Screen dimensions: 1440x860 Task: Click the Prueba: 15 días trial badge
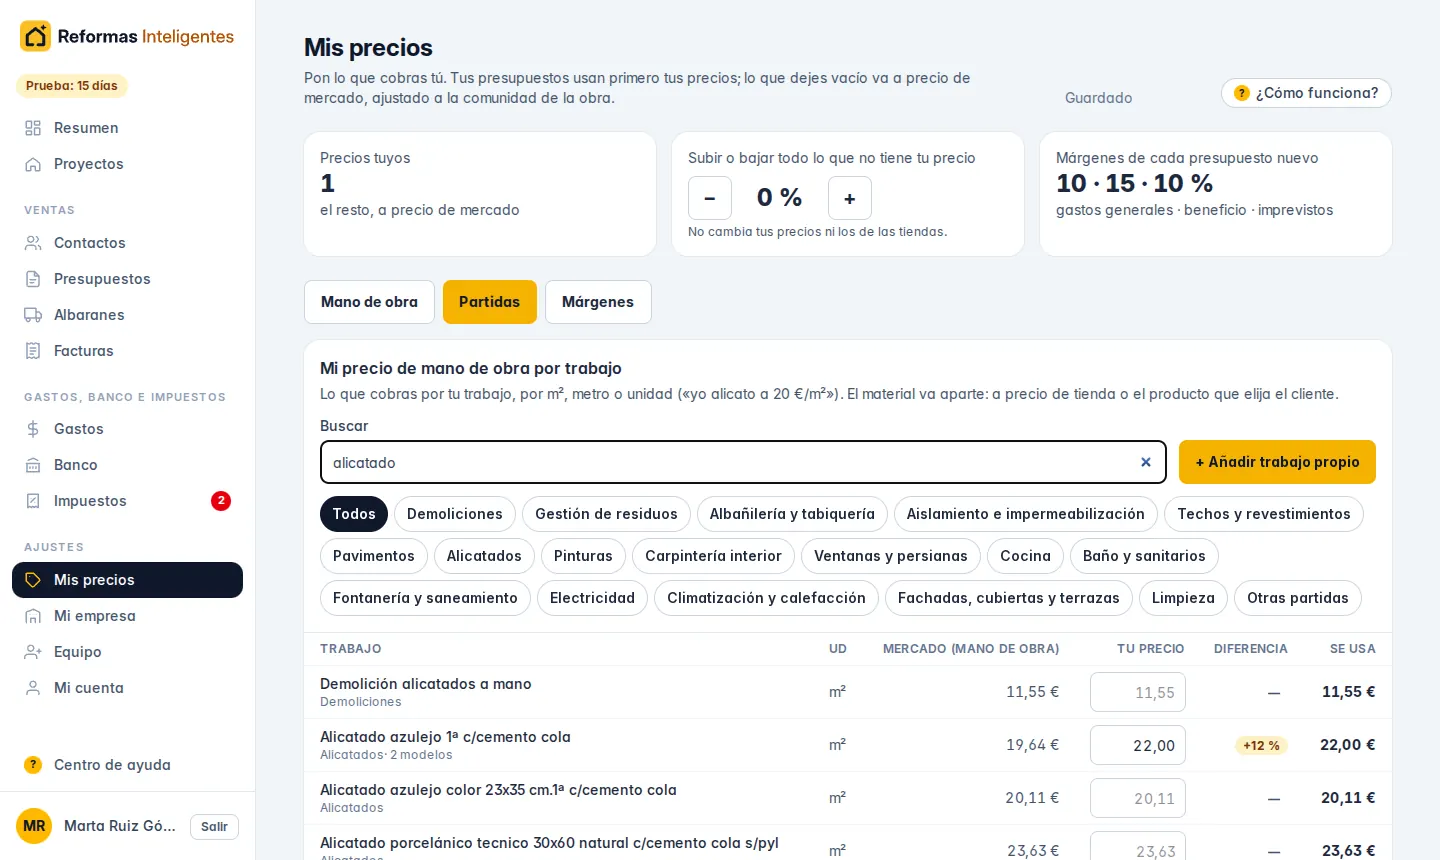[x=72, y=86]
